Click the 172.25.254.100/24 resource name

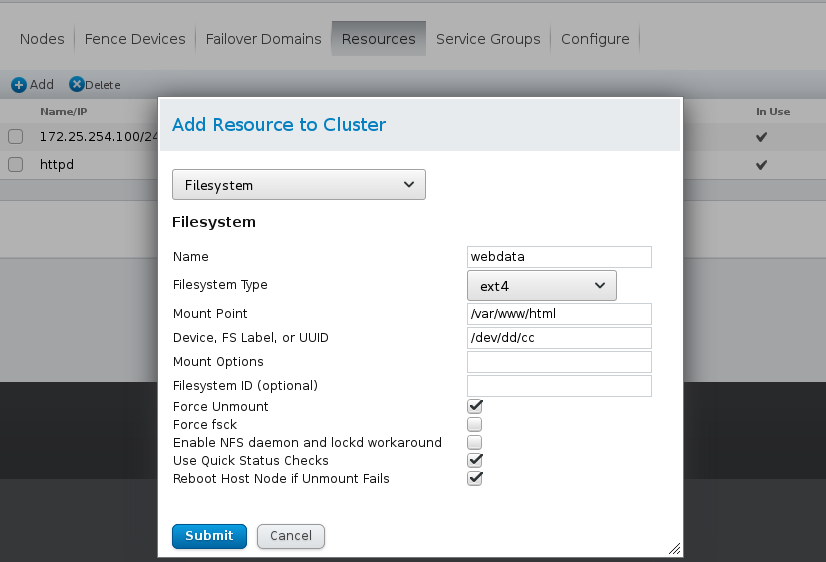click(x=99, y=136)
